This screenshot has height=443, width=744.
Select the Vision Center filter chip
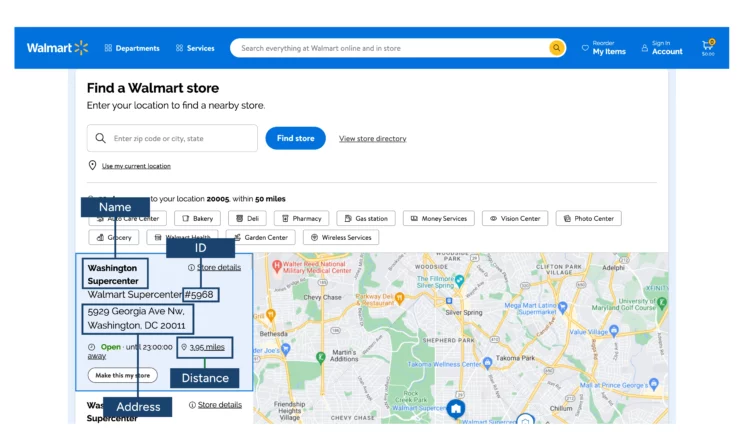pyautogui.click(x=515, y=218)
